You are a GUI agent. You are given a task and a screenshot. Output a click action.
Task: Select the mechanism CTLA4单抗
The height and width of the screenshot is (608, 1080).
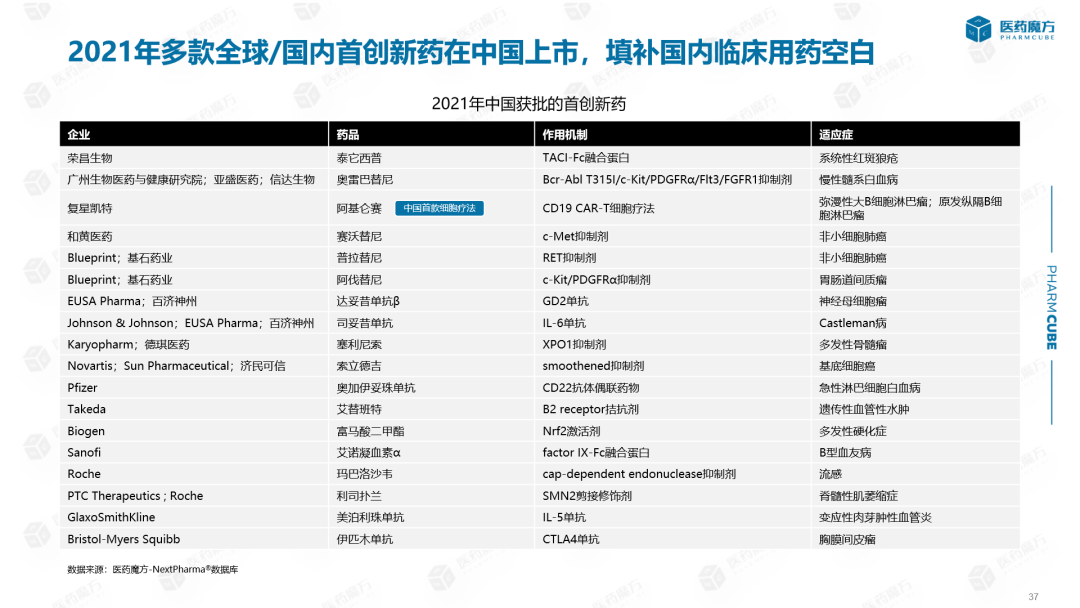[571, 539]
